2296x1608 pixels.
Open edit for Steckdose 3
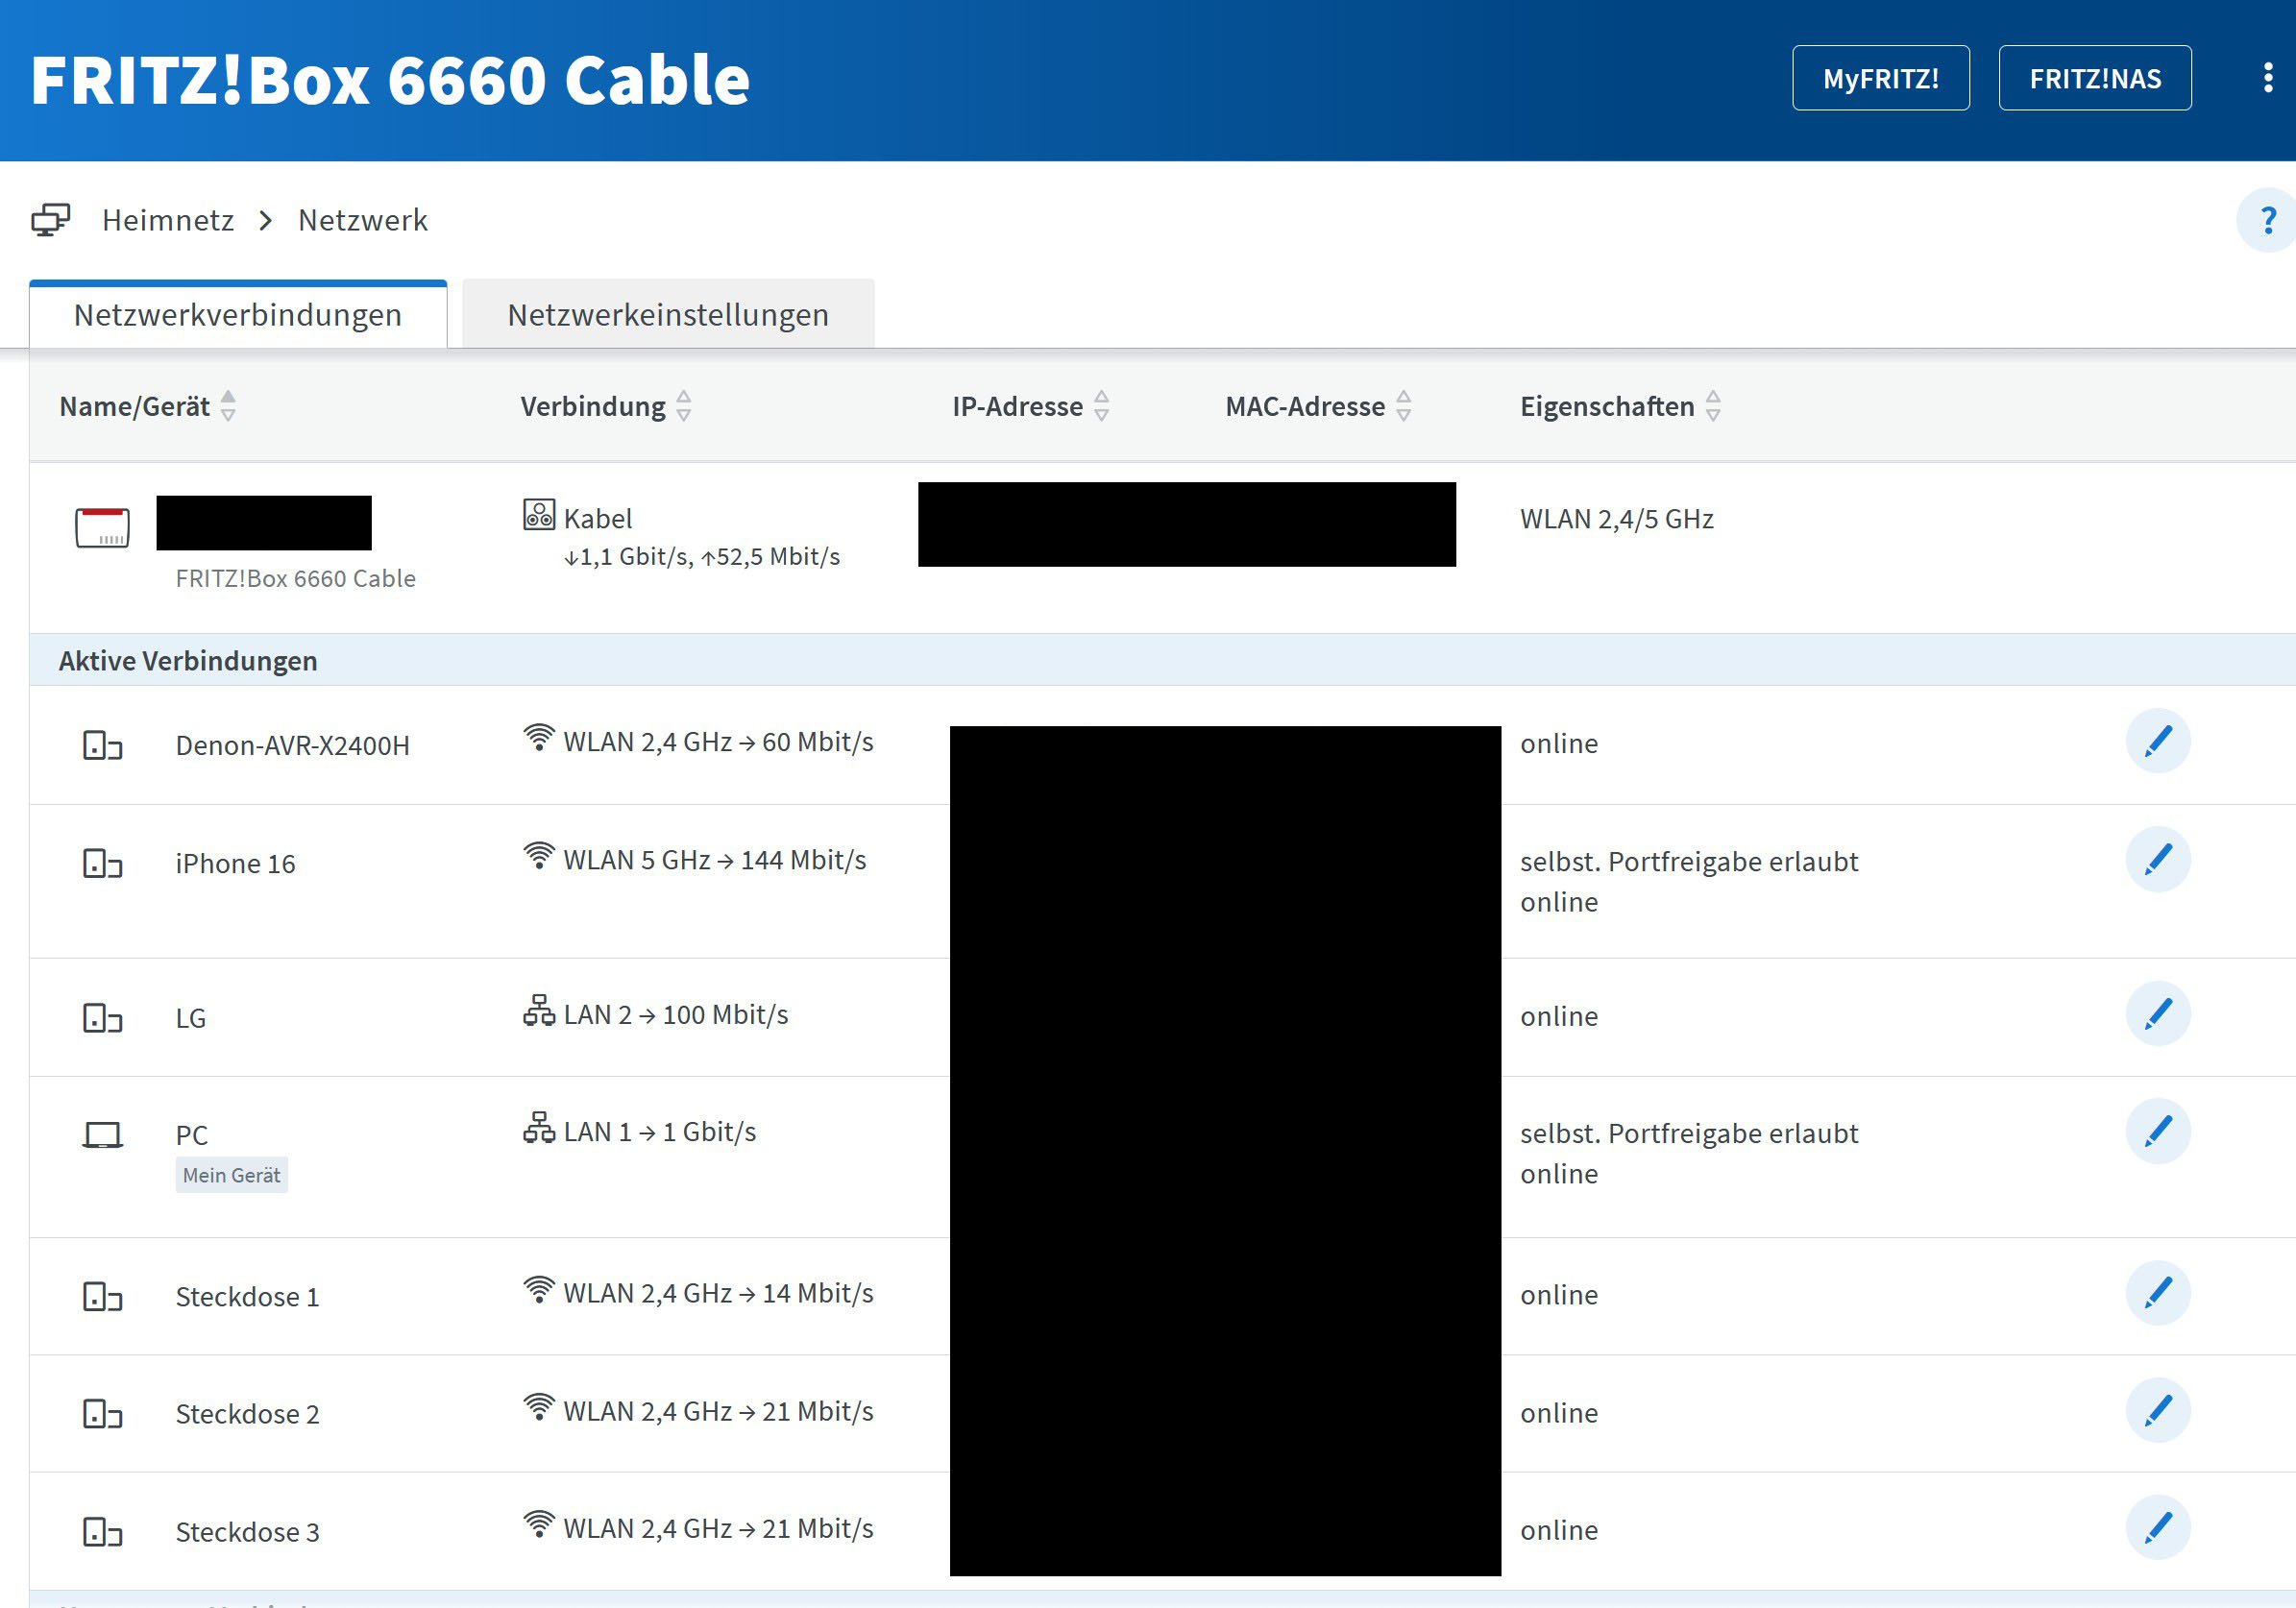coord(2157,1528)
